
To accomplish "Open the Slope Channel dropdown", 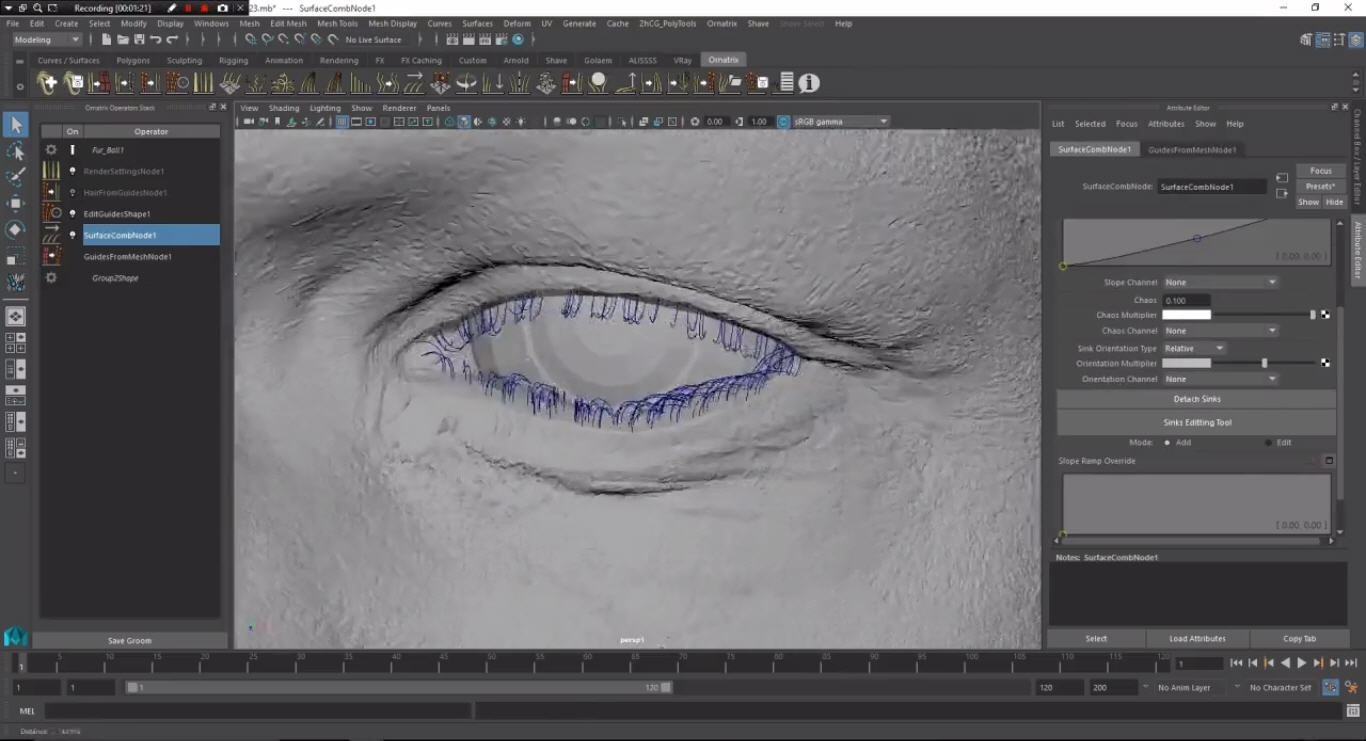I will [x=1220, y=282].
